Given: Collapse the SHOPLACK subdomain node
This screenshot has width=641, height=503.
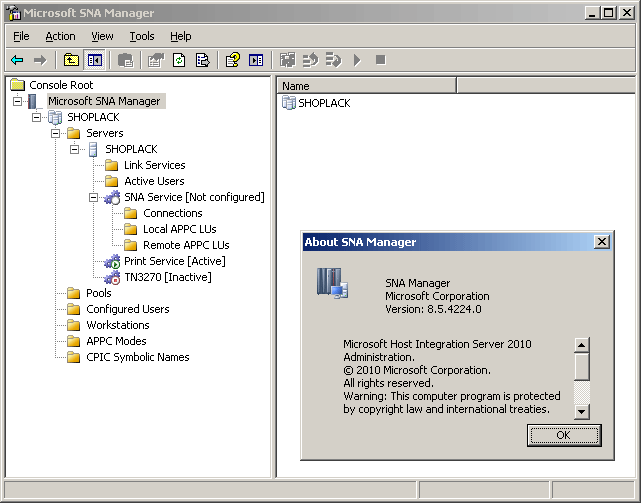Looking at the screenshot, I should [36, 117].
